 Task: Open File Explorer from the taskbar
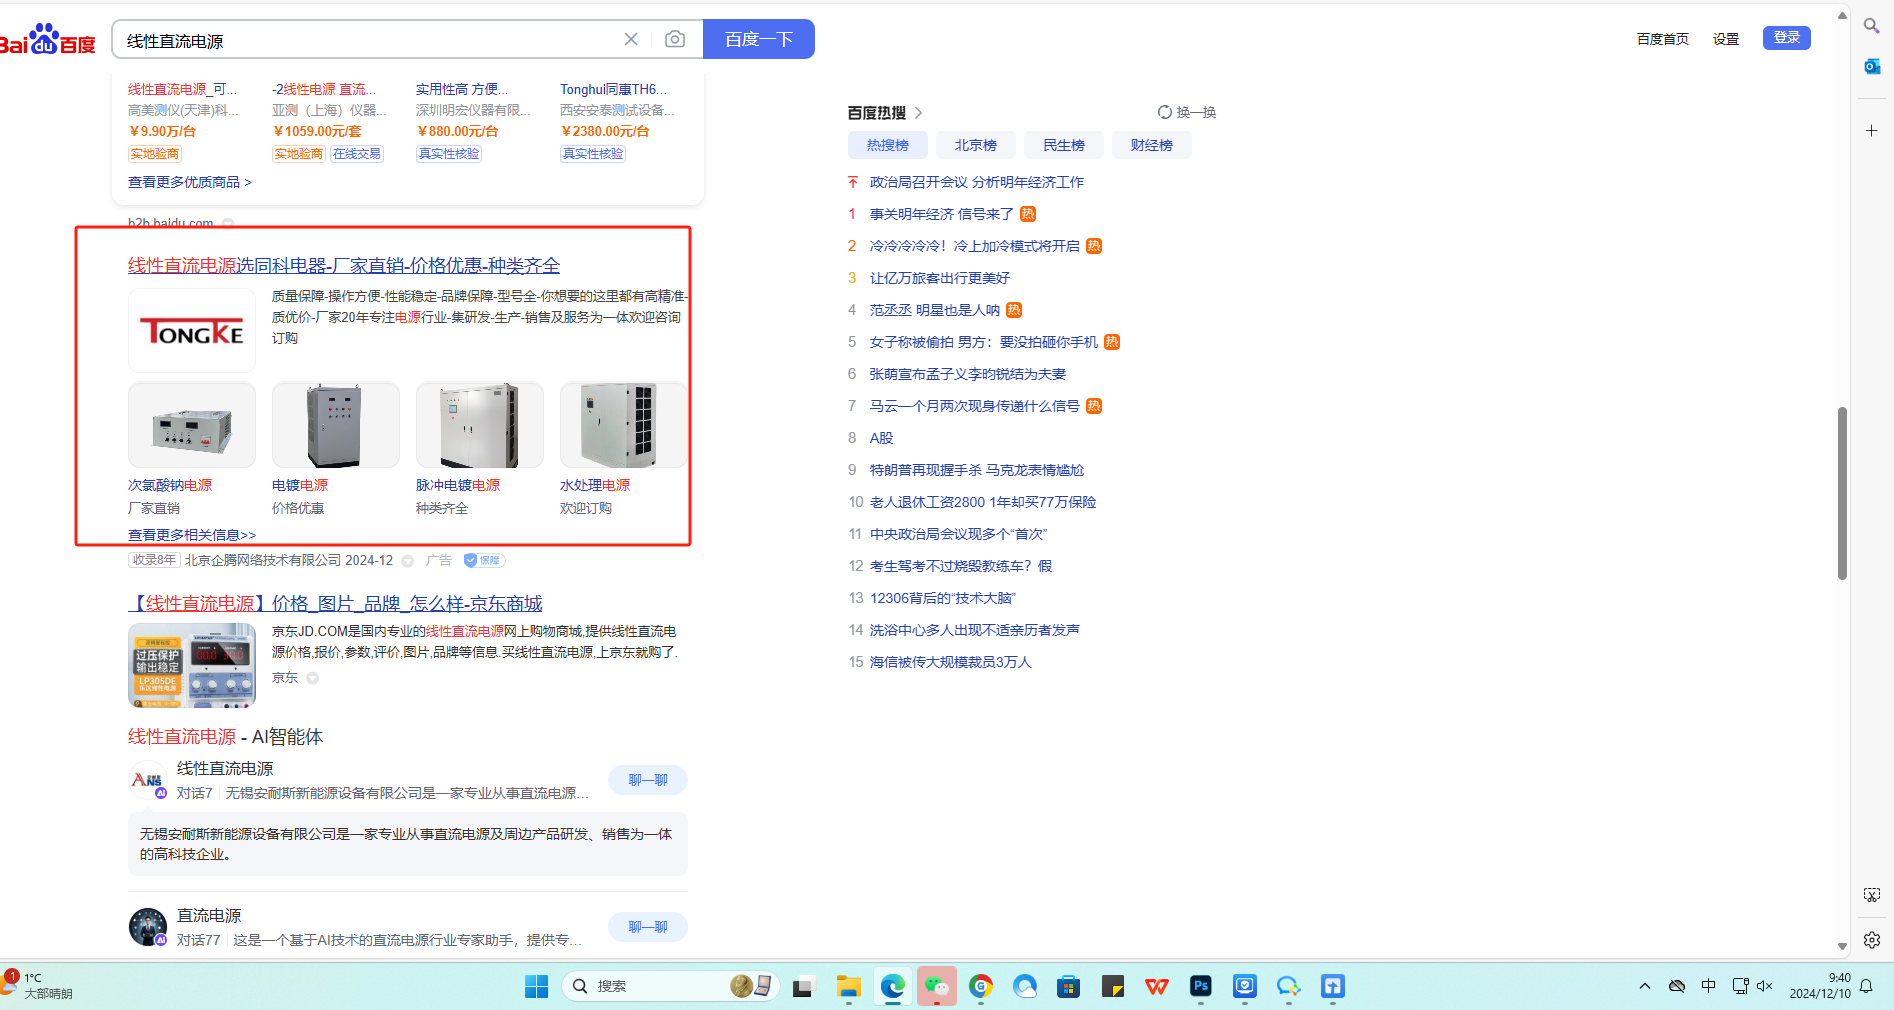(849, 987)
